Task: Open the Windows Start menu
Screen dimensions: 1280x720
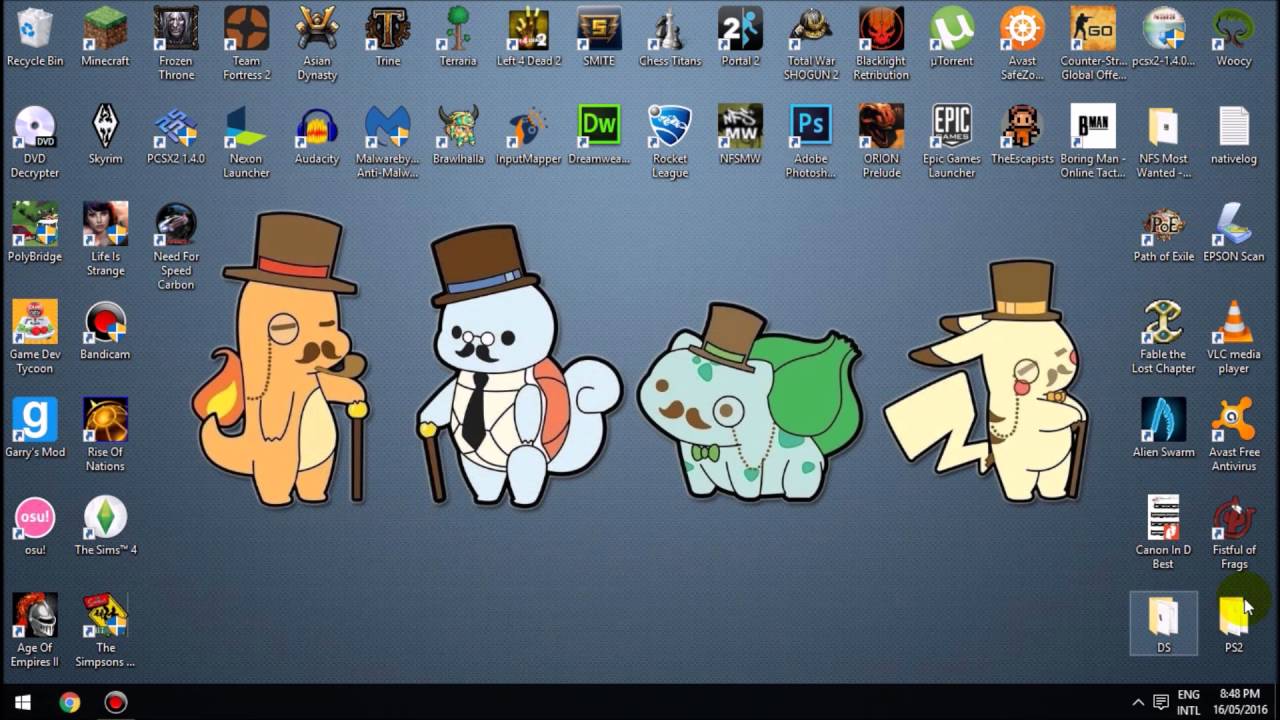Action: 23,702
